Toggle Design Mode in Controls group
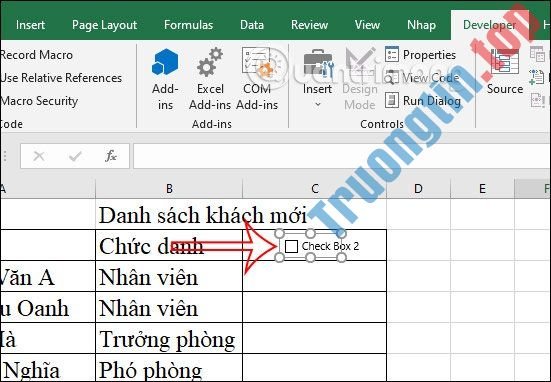 pos(360,79)
